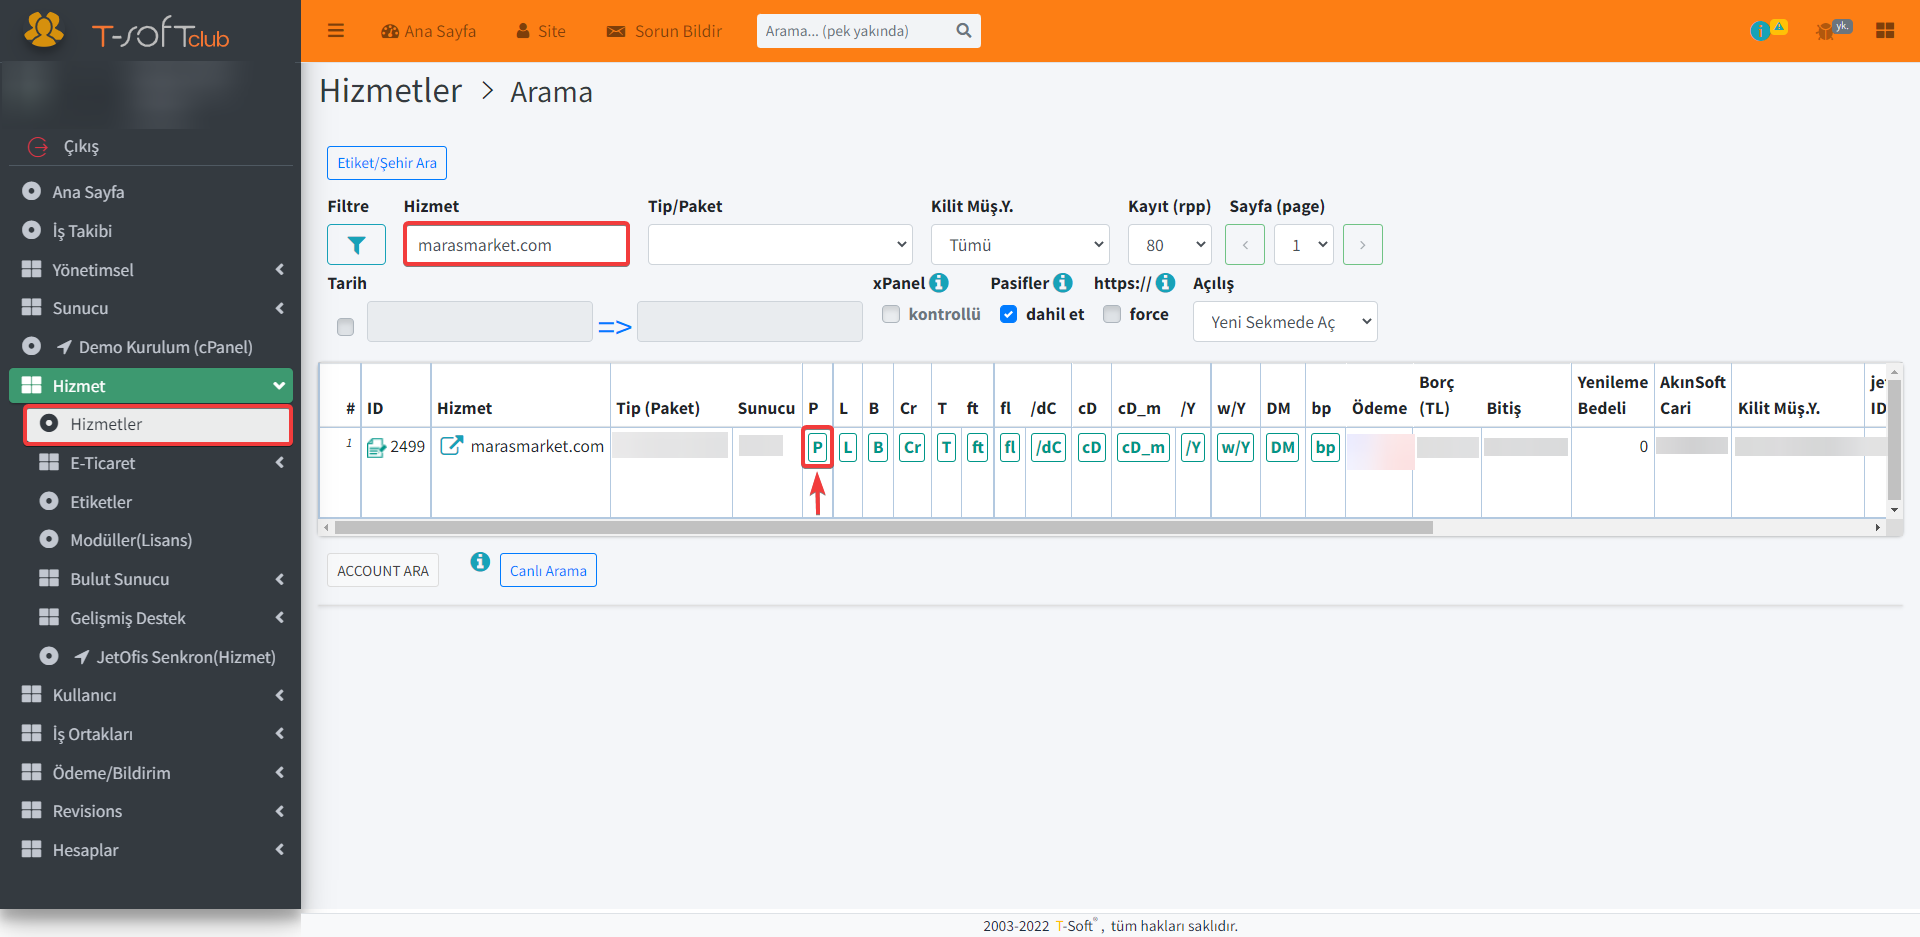Go to next page arrow button
1920x937 pixels.
click(x=1363, y=245)
